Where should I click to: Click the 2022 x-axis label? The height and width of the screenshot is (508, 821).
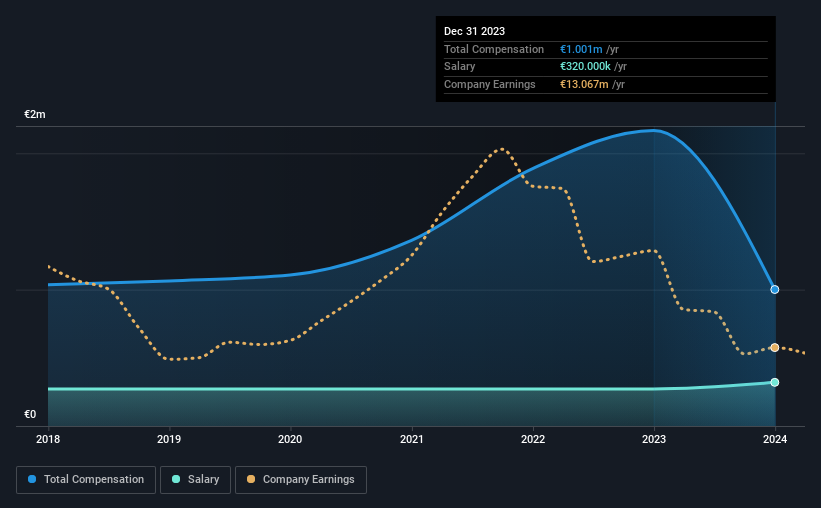click(533, 439)
